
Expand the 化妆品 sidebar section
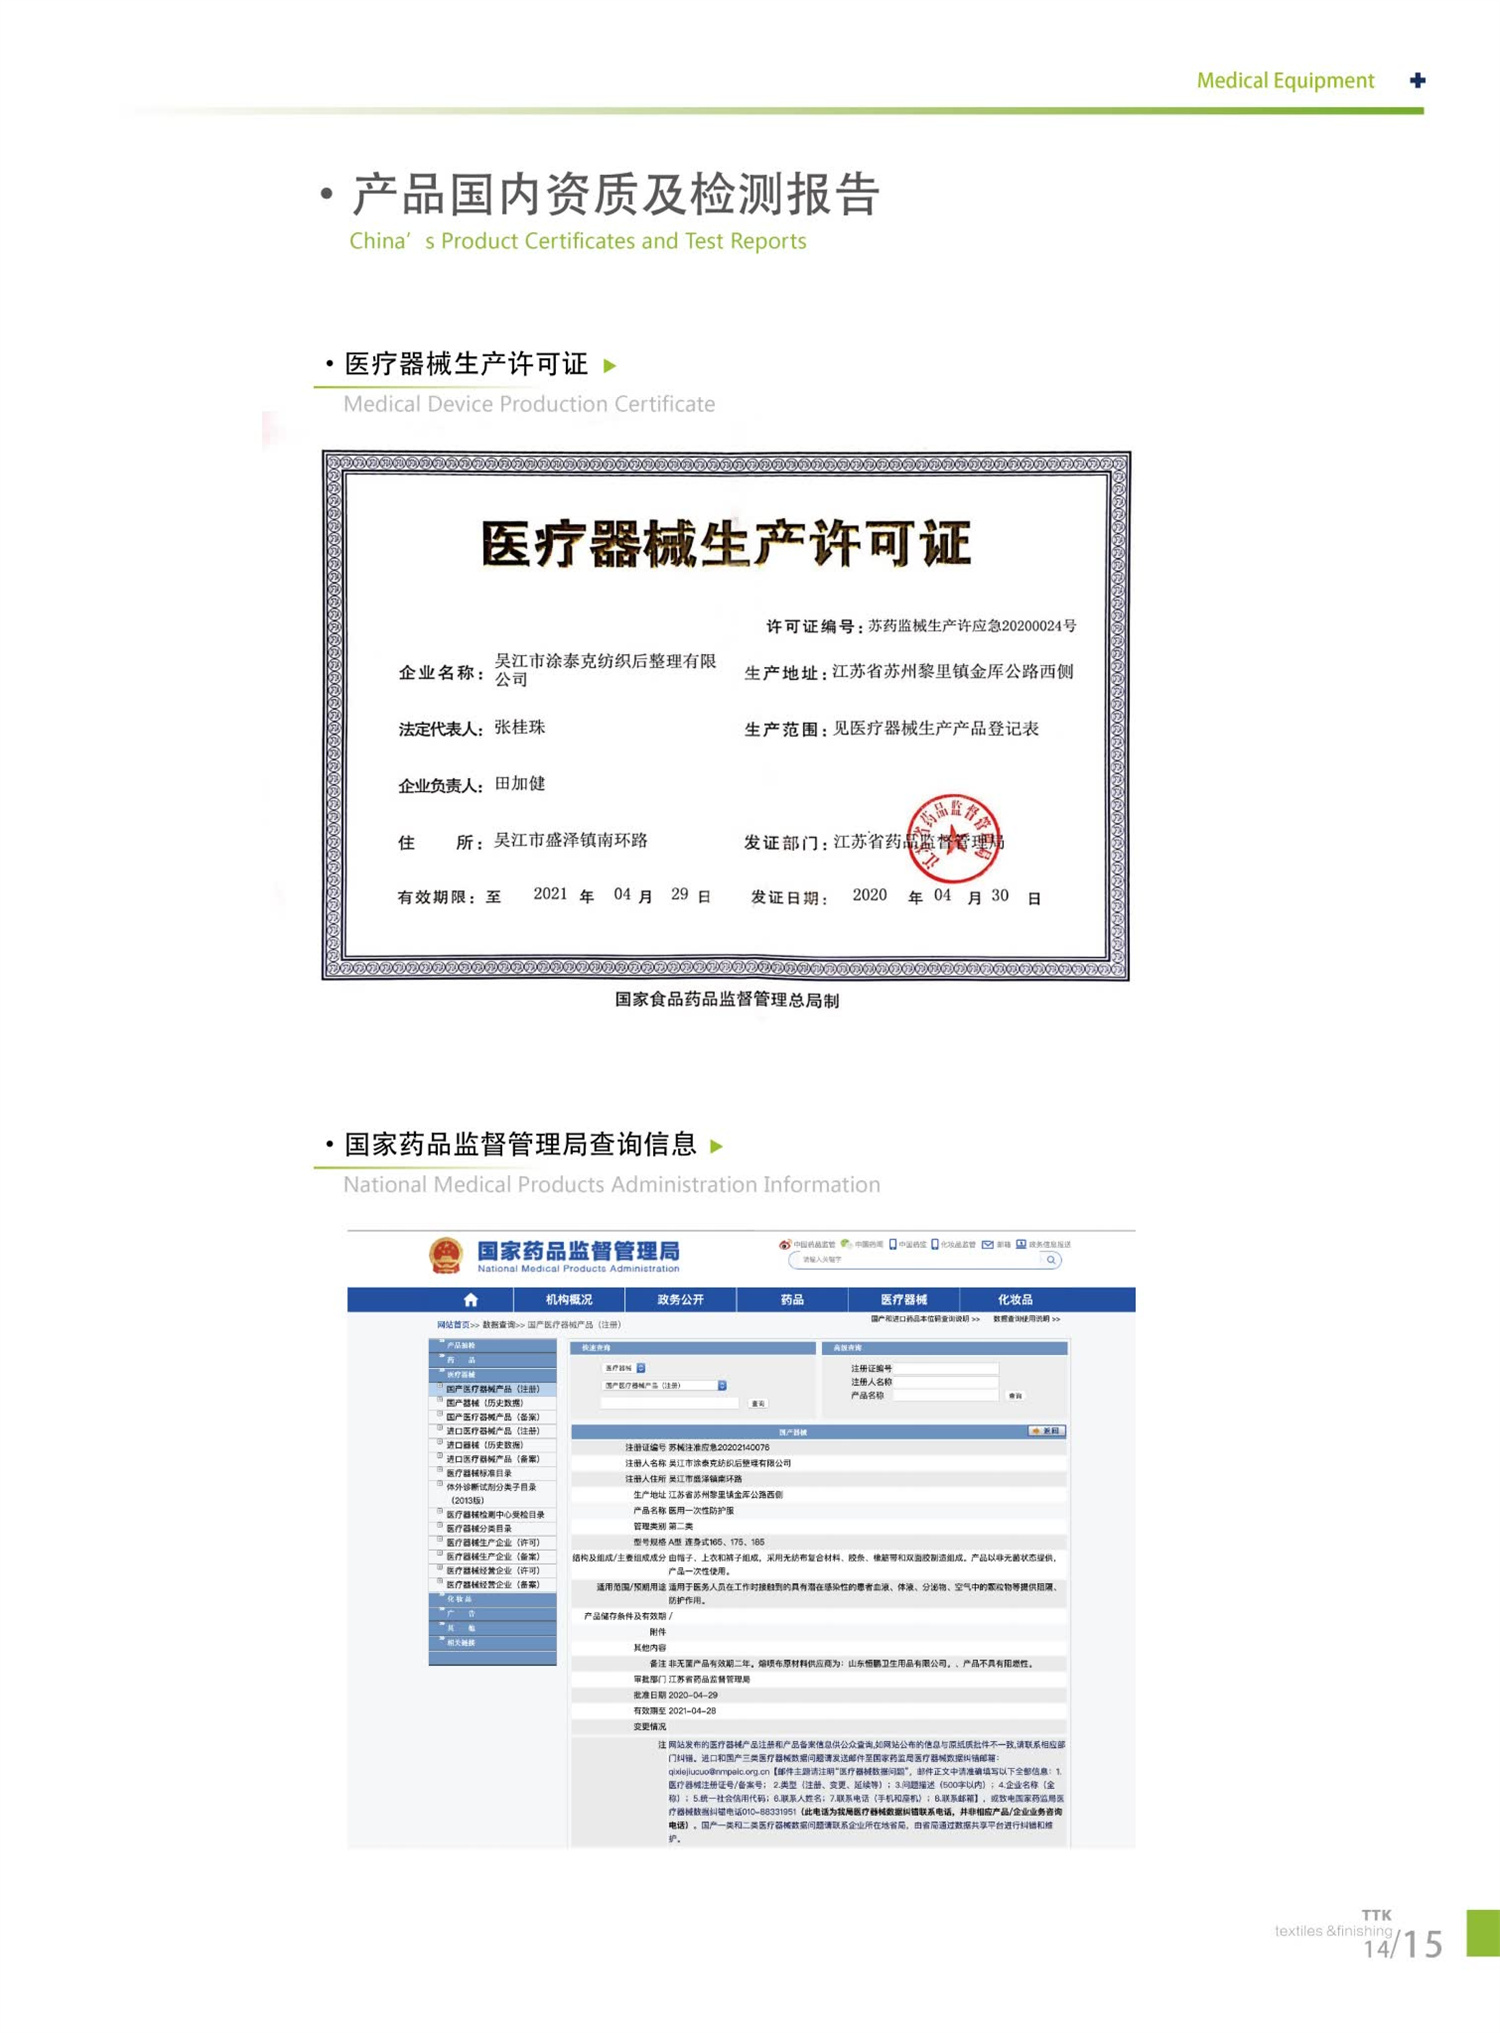pyautogui.click(x=492, y=1599)
